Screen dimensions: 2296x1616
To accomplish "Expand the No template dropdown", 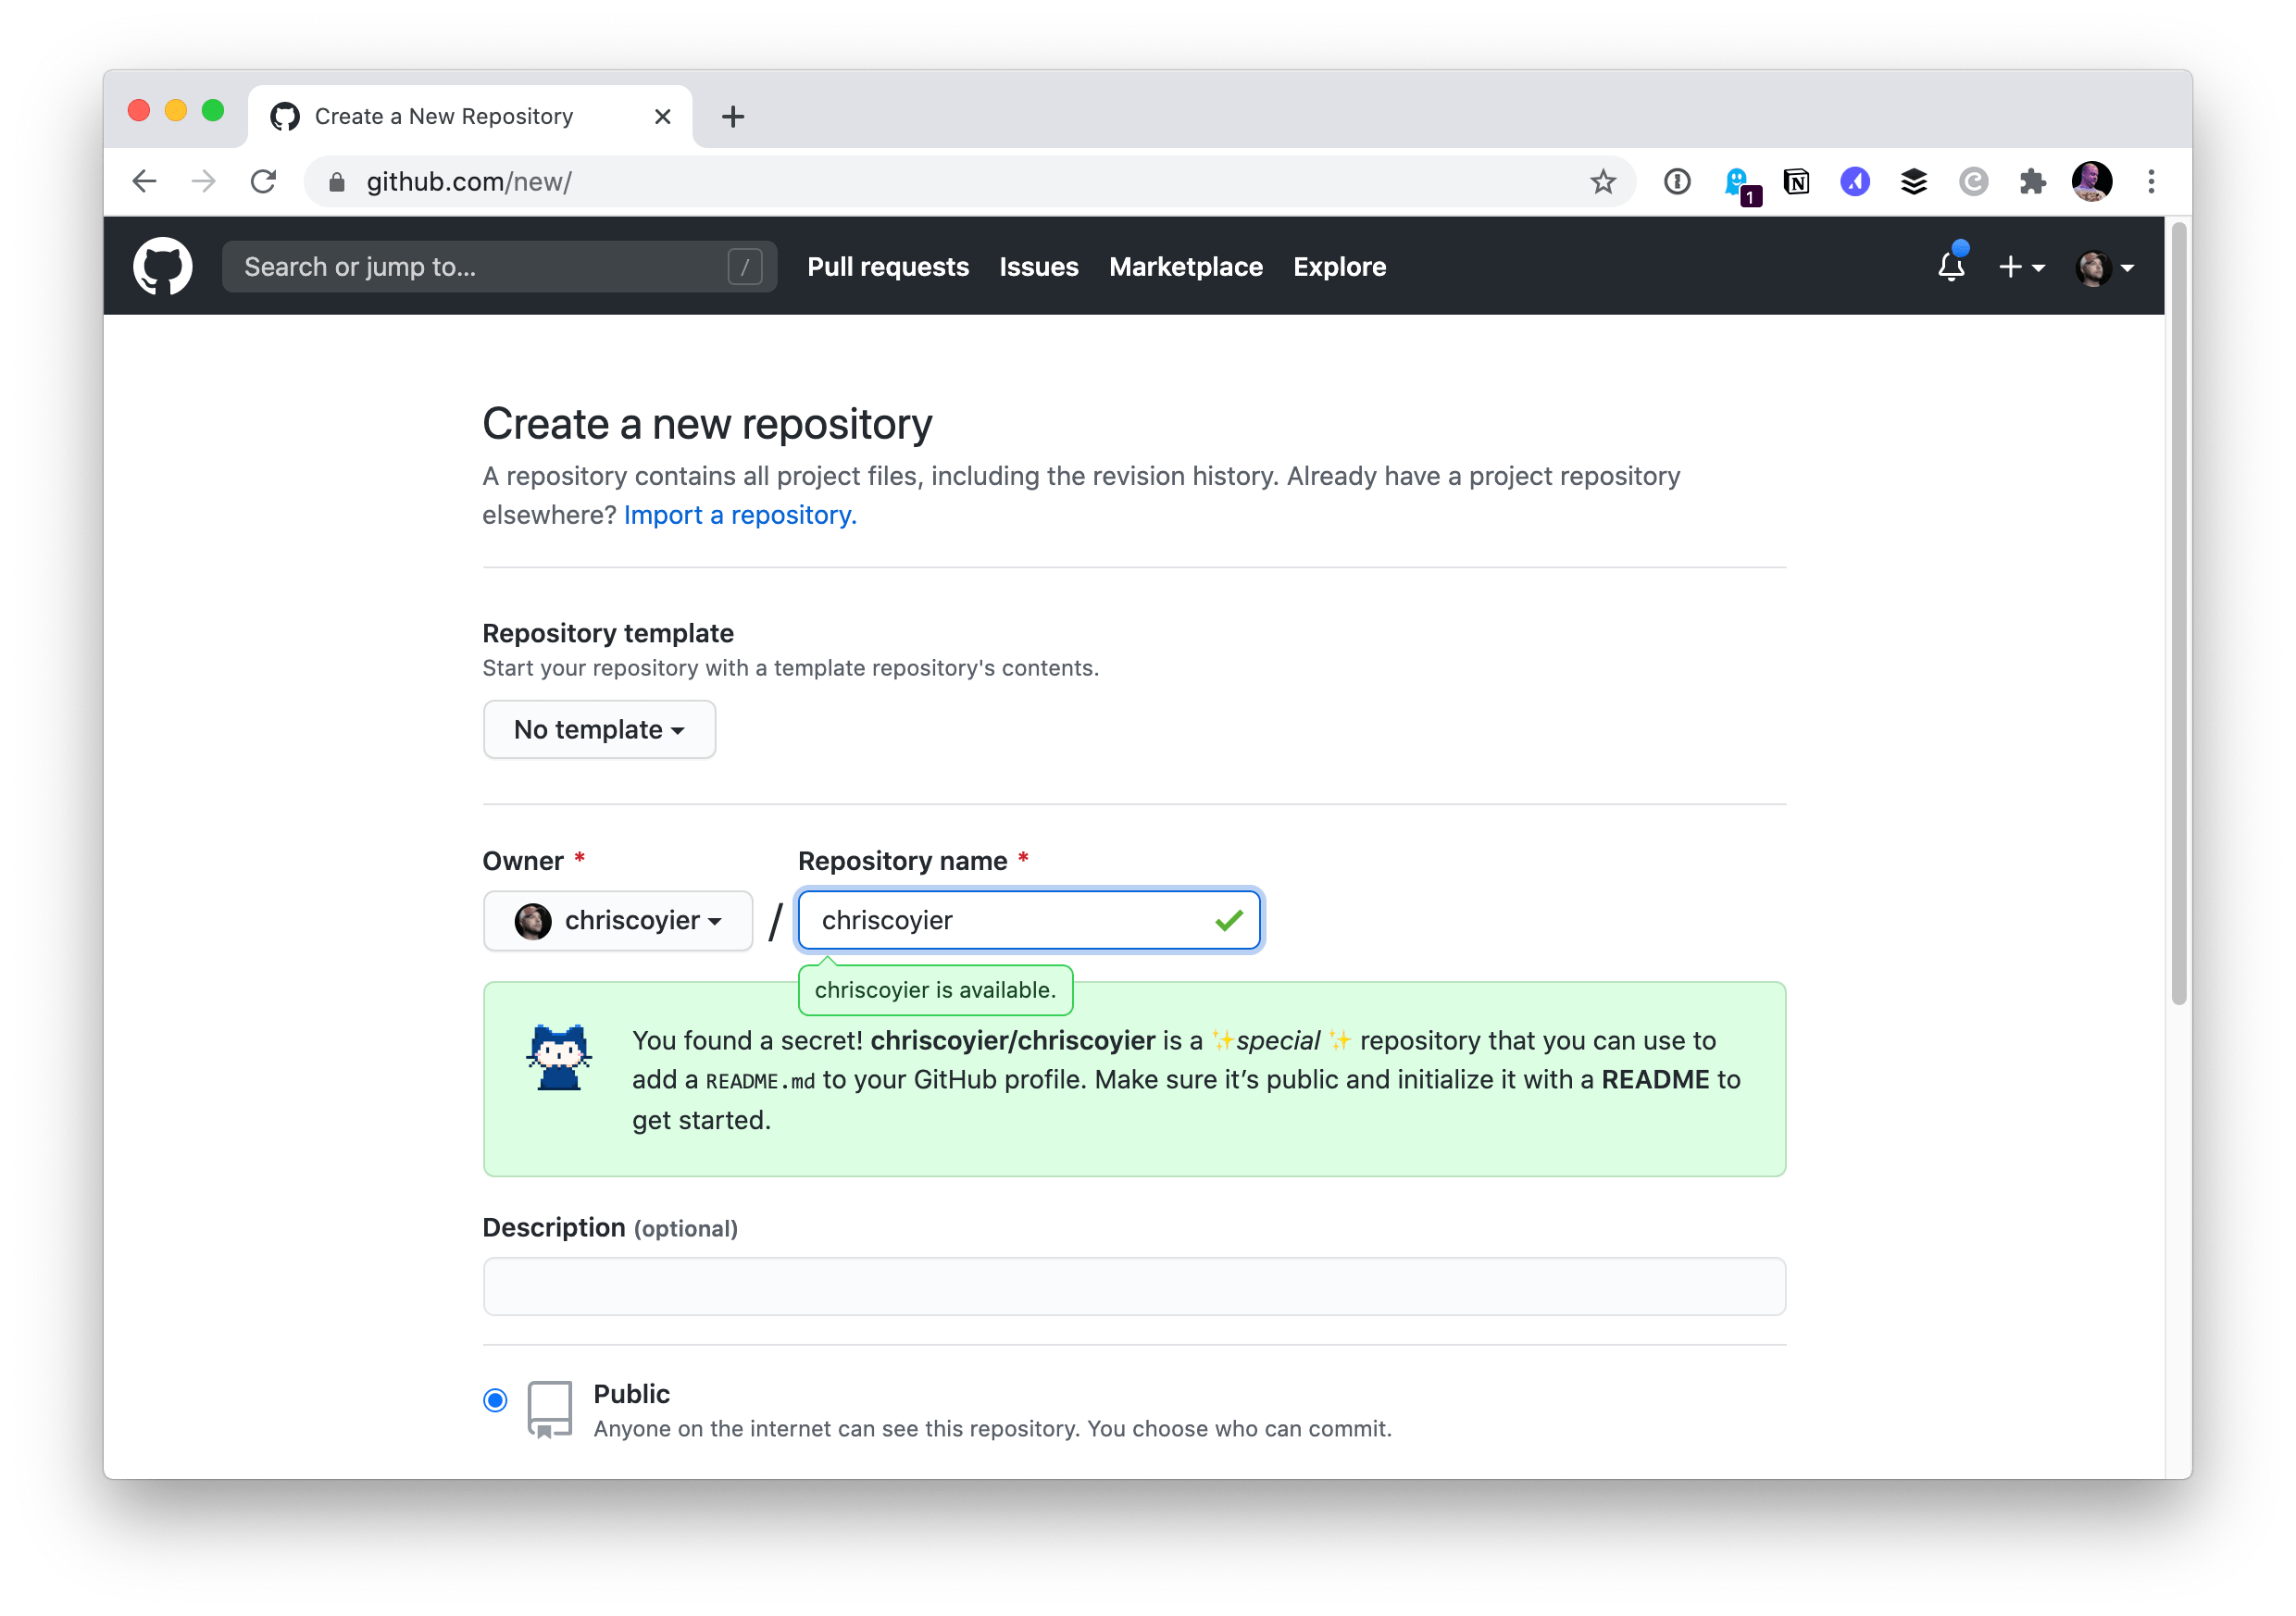I will pyautogui.click(x=600, y=729).
